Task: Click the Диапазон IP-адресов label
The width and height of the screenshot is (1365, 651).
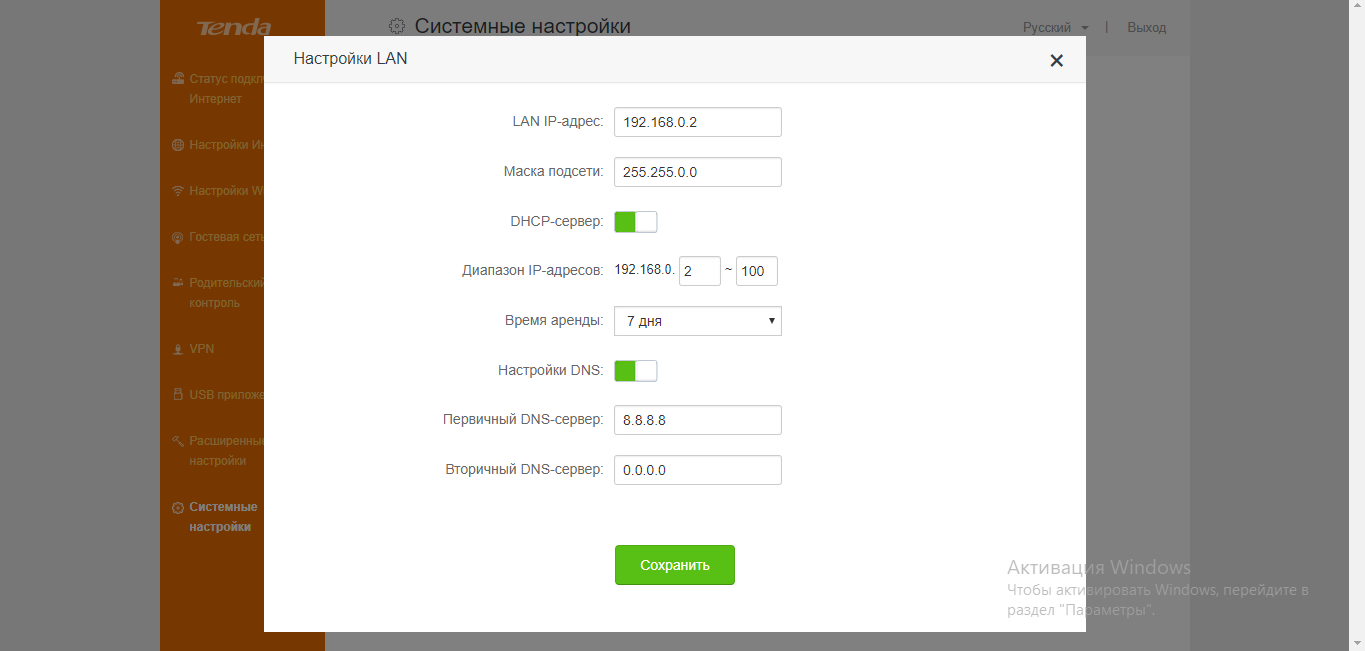Action: pyautogui.click(x=533, y=271)
